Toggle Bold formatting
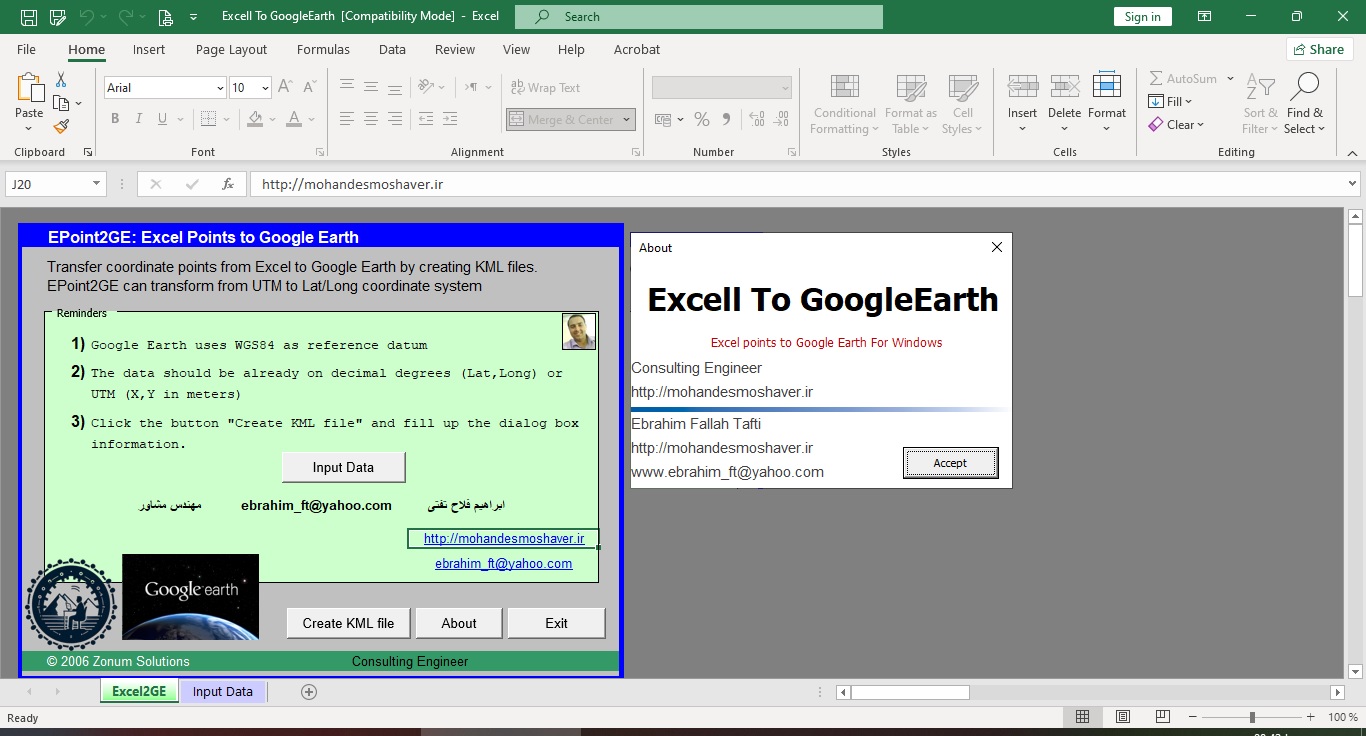 pyautogui.click(x=115, y=119)
